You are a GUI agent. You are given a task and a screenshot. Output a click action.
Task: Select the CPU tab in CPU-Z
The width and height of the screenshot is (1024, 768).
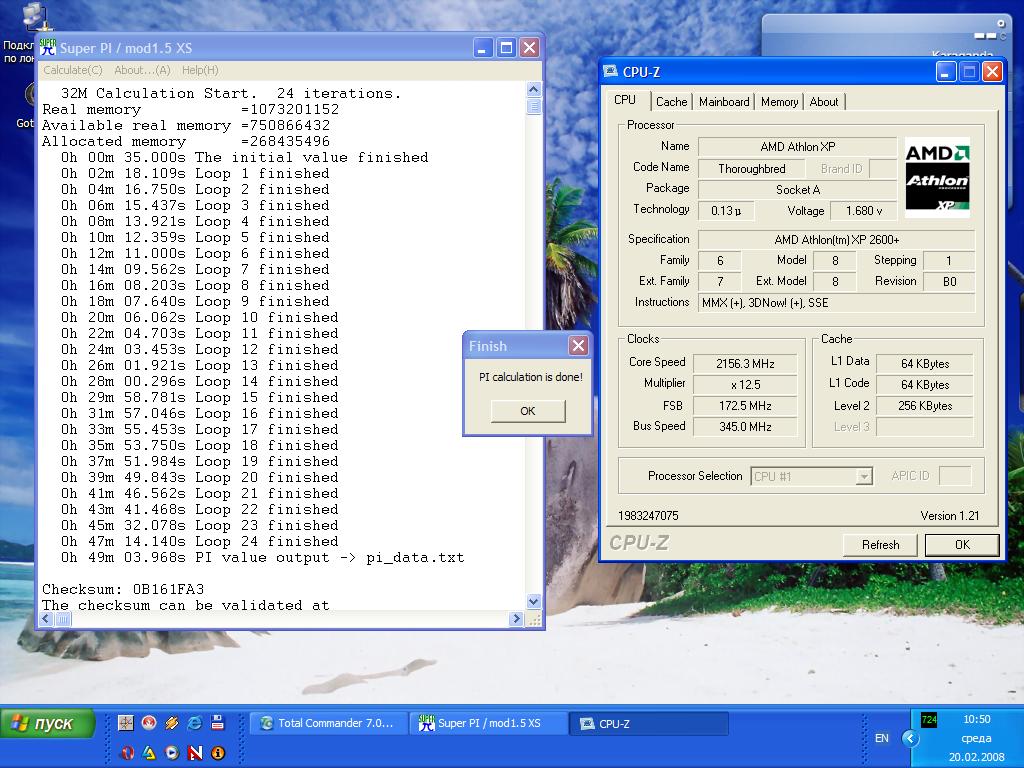[x=625, y=100]
